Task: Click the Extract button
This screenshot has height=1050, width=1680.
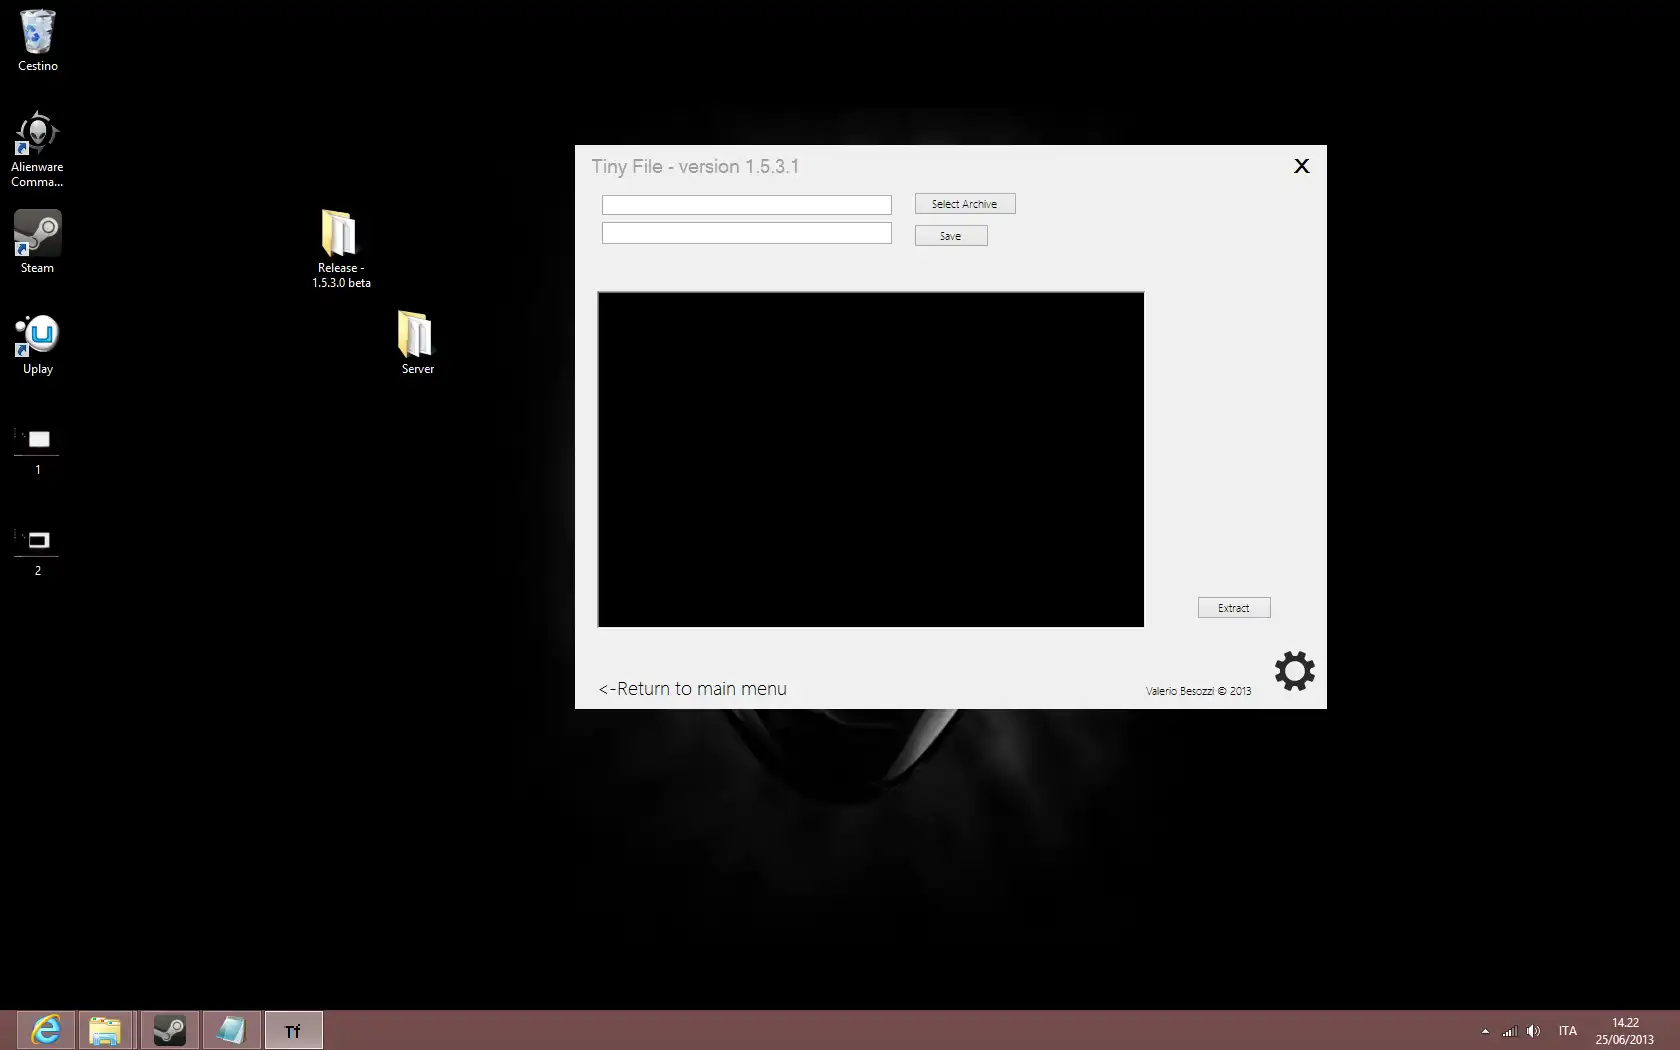Action: click(x=1234, y=608)
